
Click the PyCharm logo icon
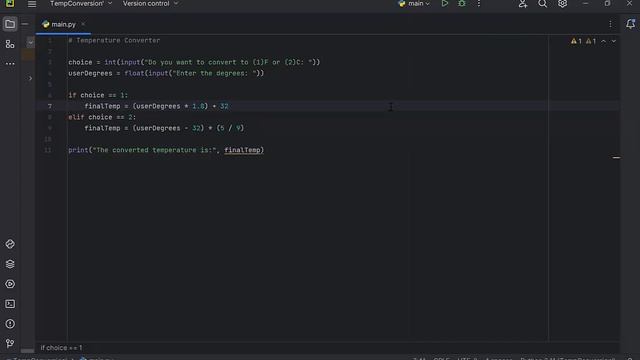point(10,4)
